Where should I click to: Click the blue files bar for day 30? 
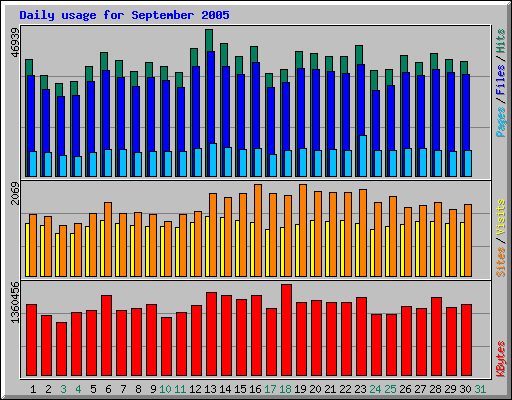click(466, 112)
